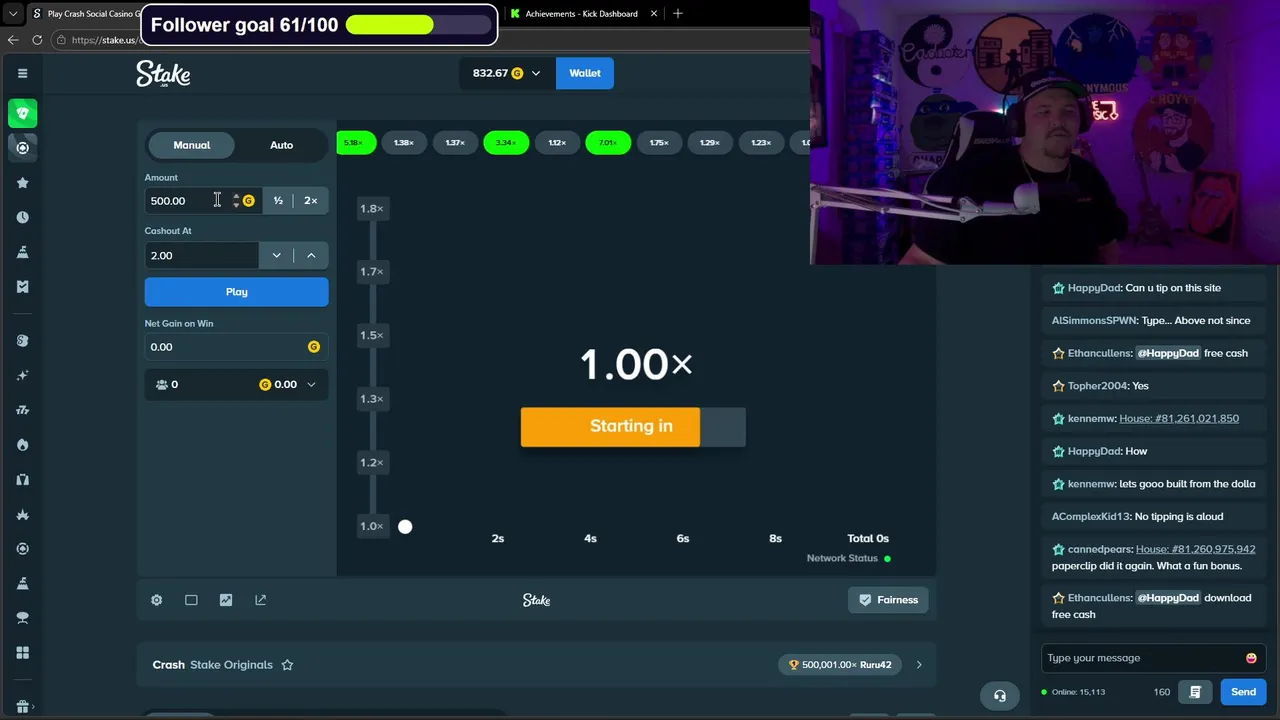
Task: Halve the bet with ½ button
Action: coord(278,201)
